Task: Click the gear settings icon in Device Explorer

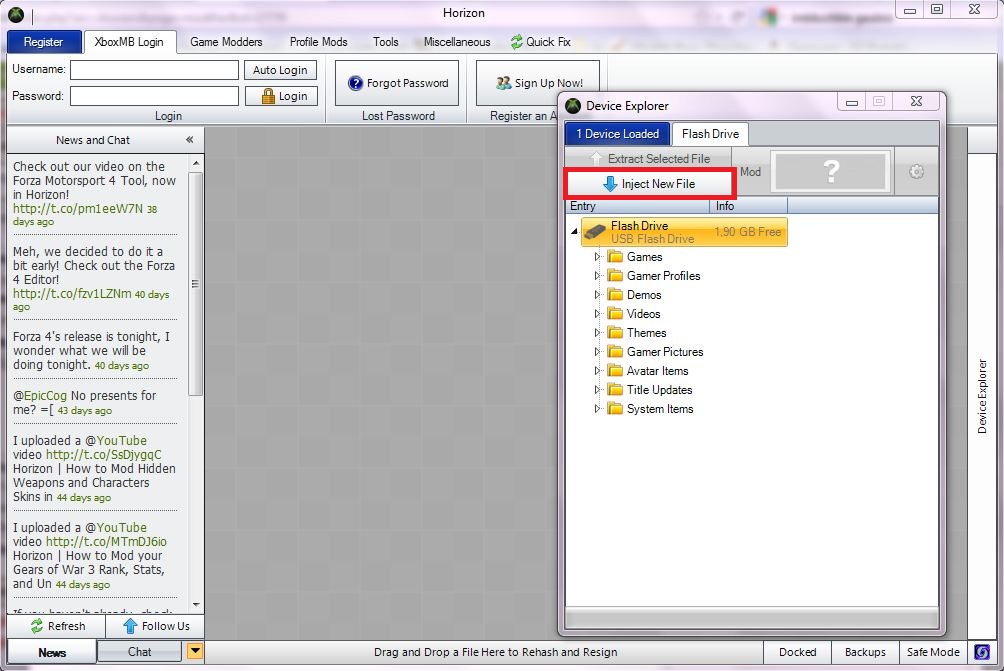Action: click(x=916, y=172)
